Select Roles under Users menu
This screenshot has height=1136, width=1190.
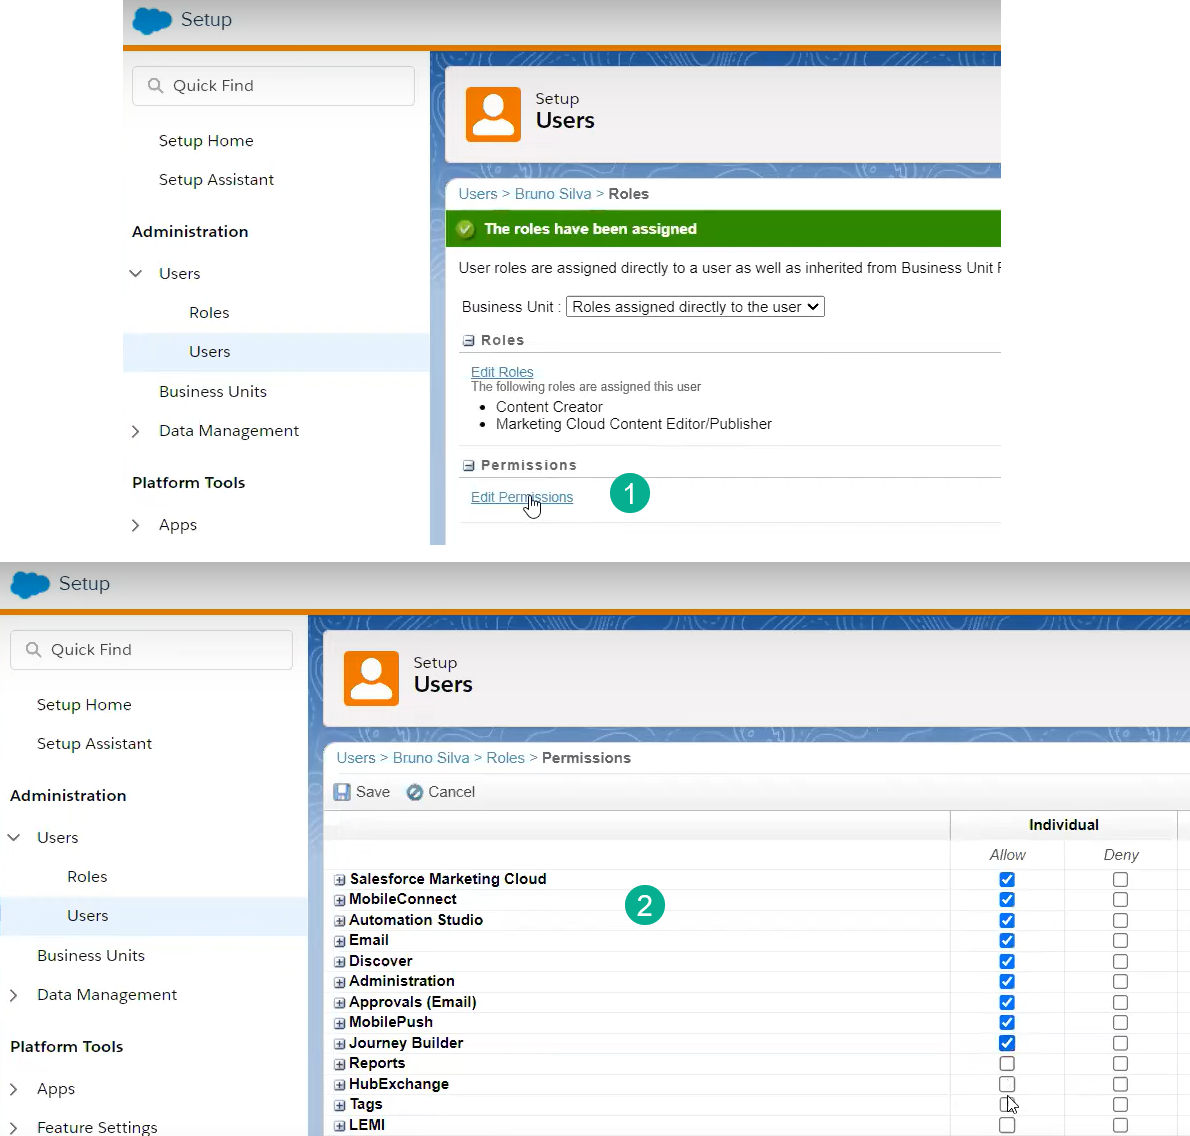87,876
